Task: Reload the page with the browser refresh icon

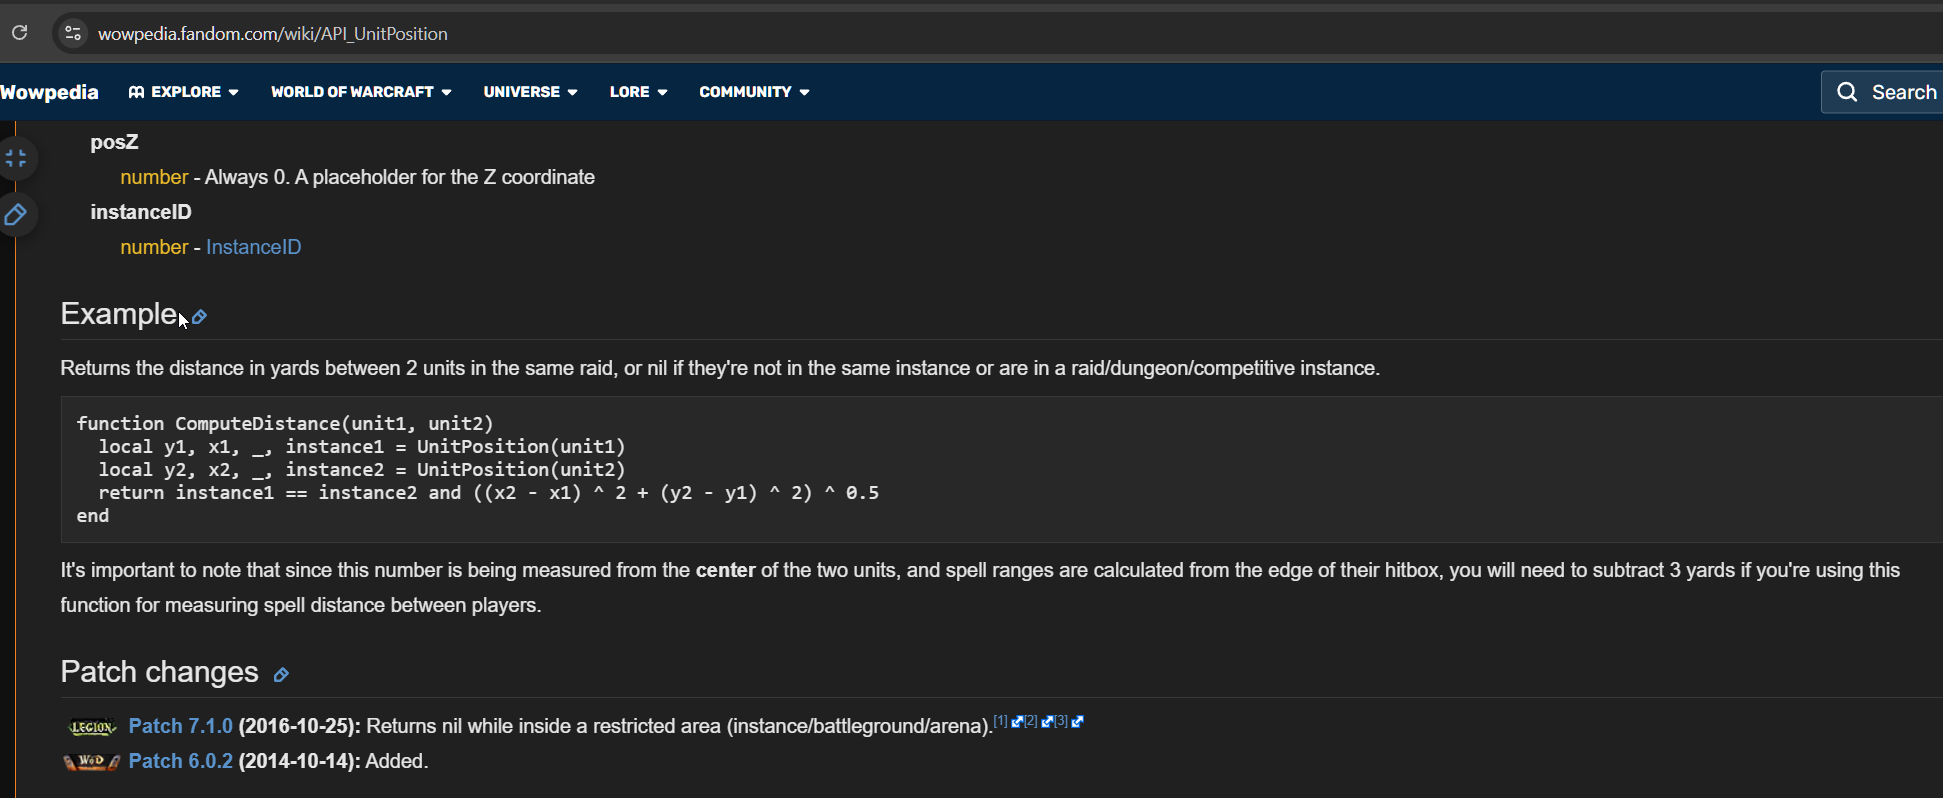Action: (x=19, y=33)
